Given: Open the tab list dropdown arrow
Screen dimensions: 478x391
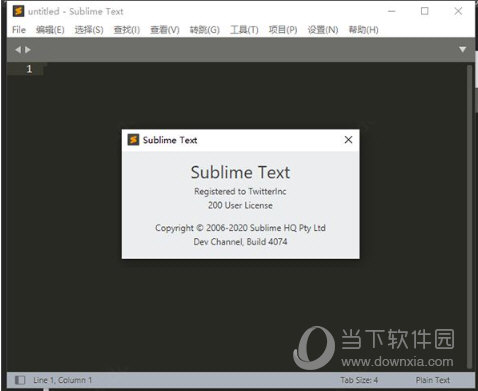Looking at the screenshot, I should click(x=462, y=50).
